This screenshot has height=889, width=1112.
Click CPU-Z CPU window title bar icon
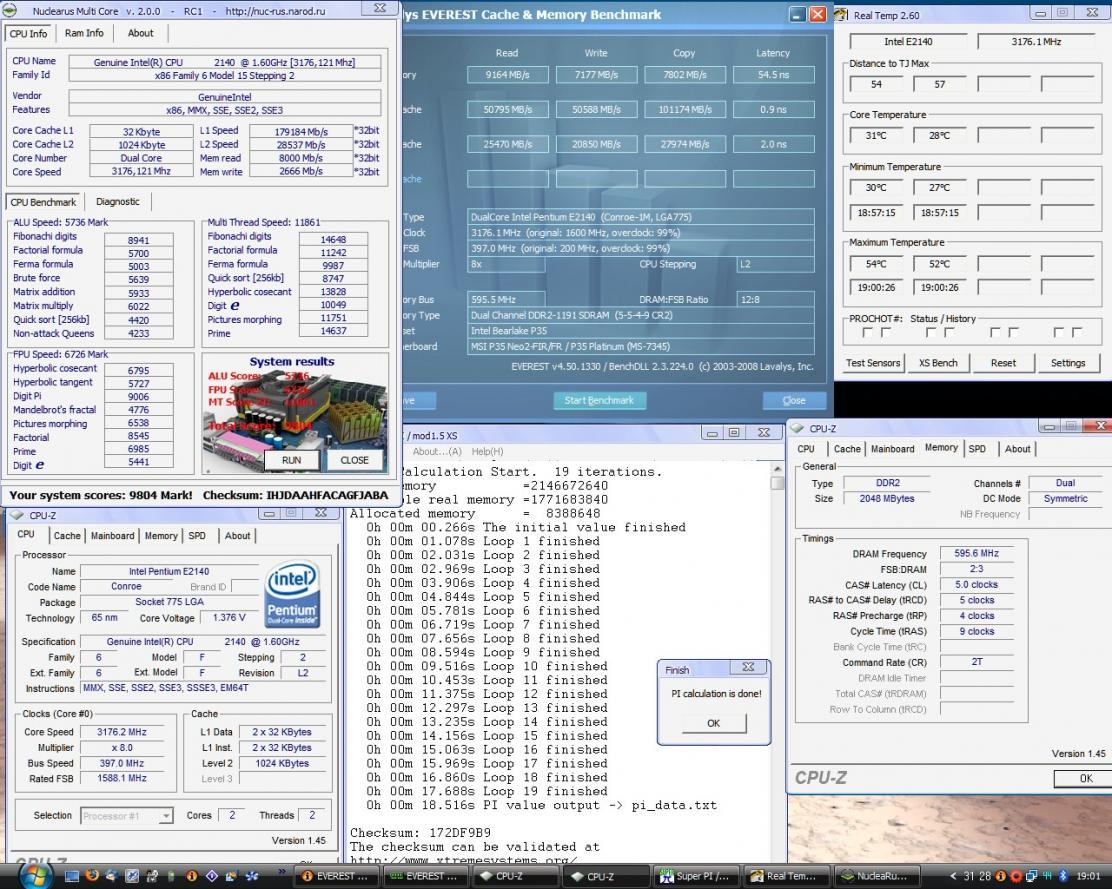17,515
